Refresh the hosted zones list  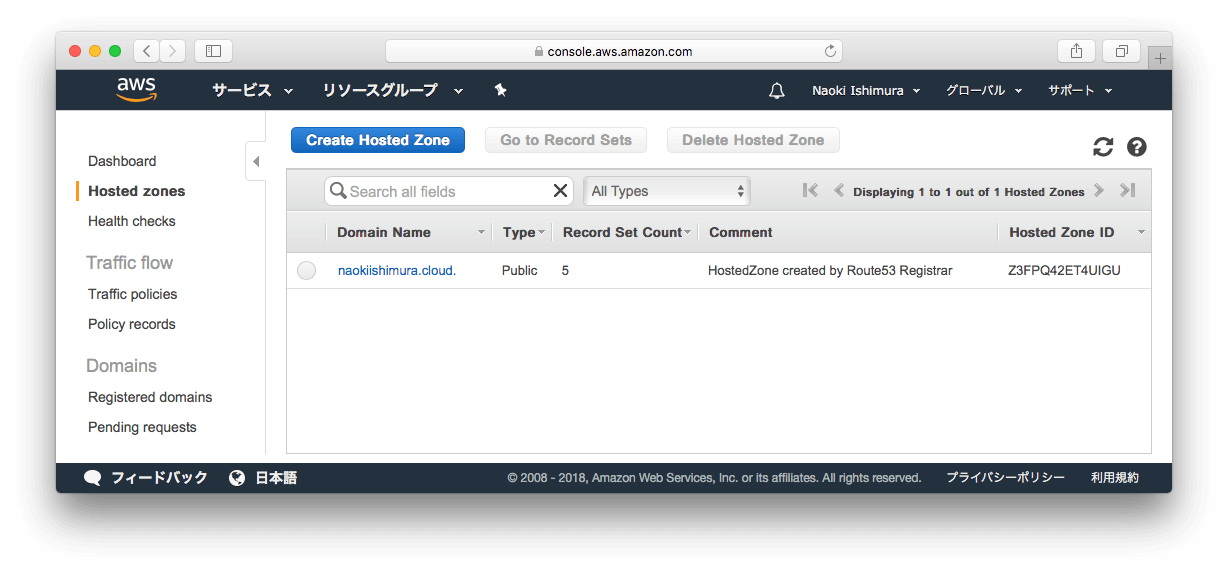pyautogui.click(x=1103, y=147)
